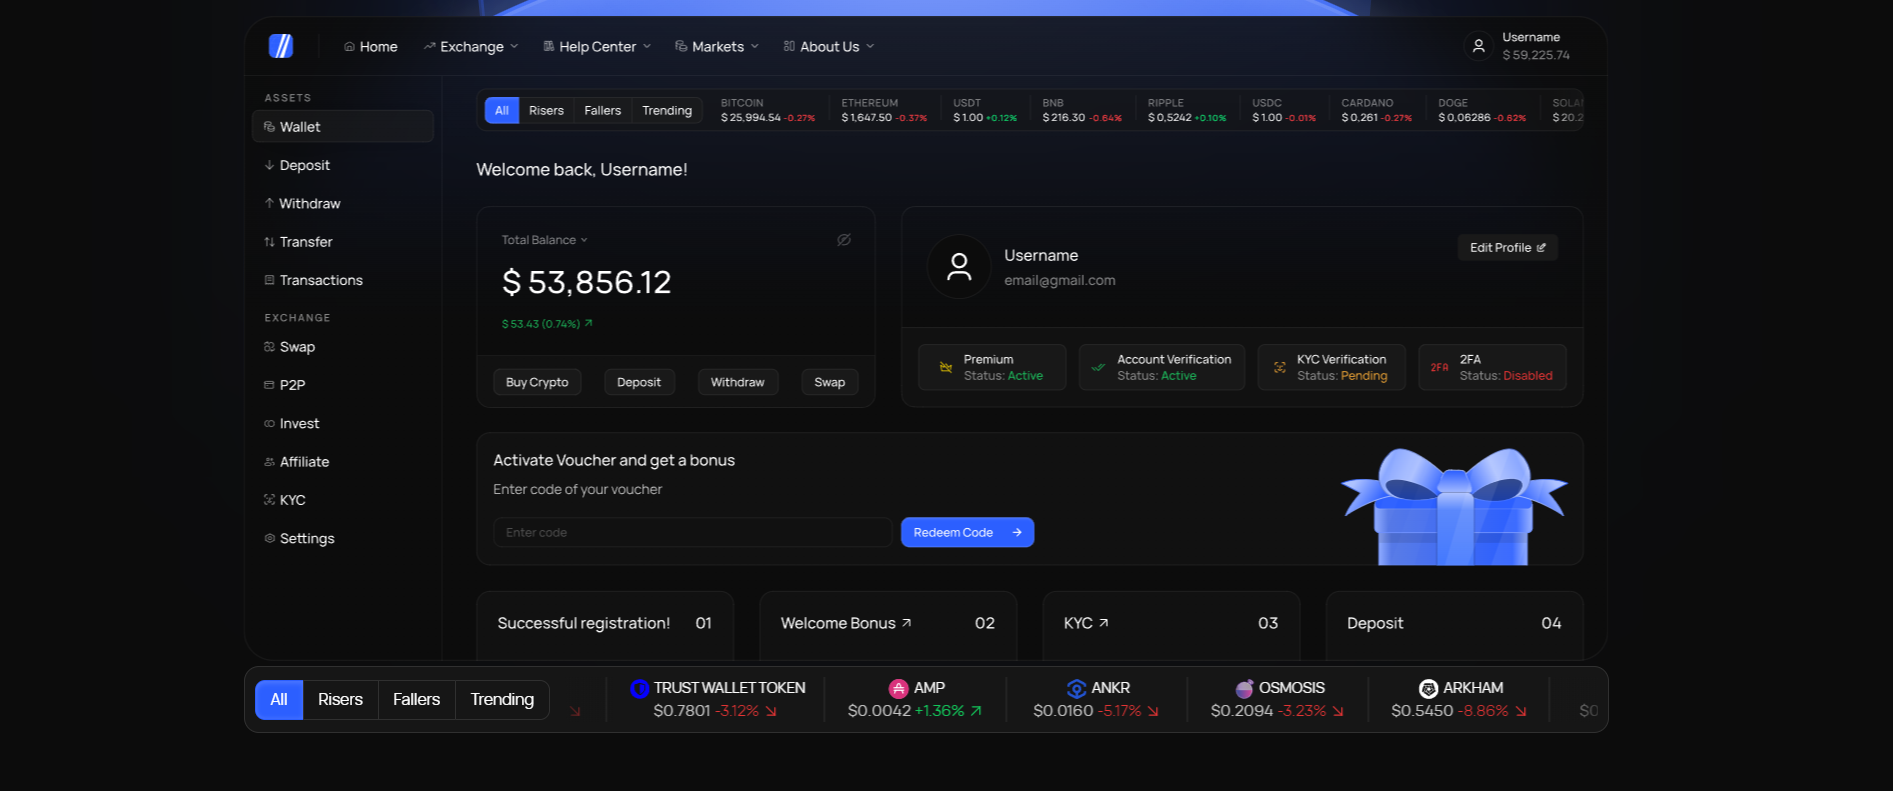
Task: Expand the Markets navigation dropdown
Action: [x=717, y=47]
